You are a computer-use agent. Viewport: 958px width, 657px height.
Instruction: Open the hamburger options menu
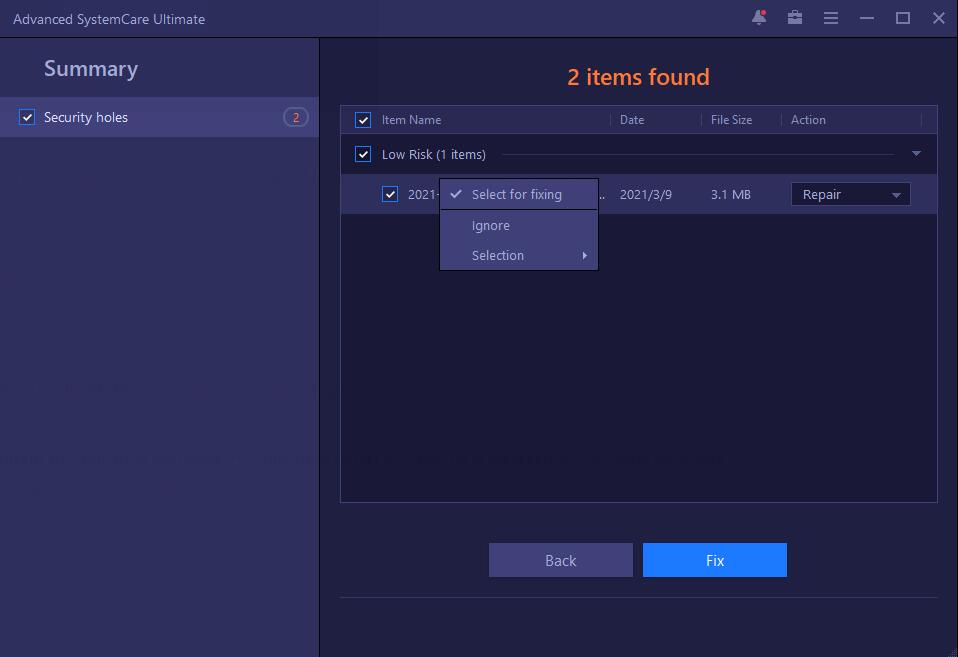click(830, 18)
